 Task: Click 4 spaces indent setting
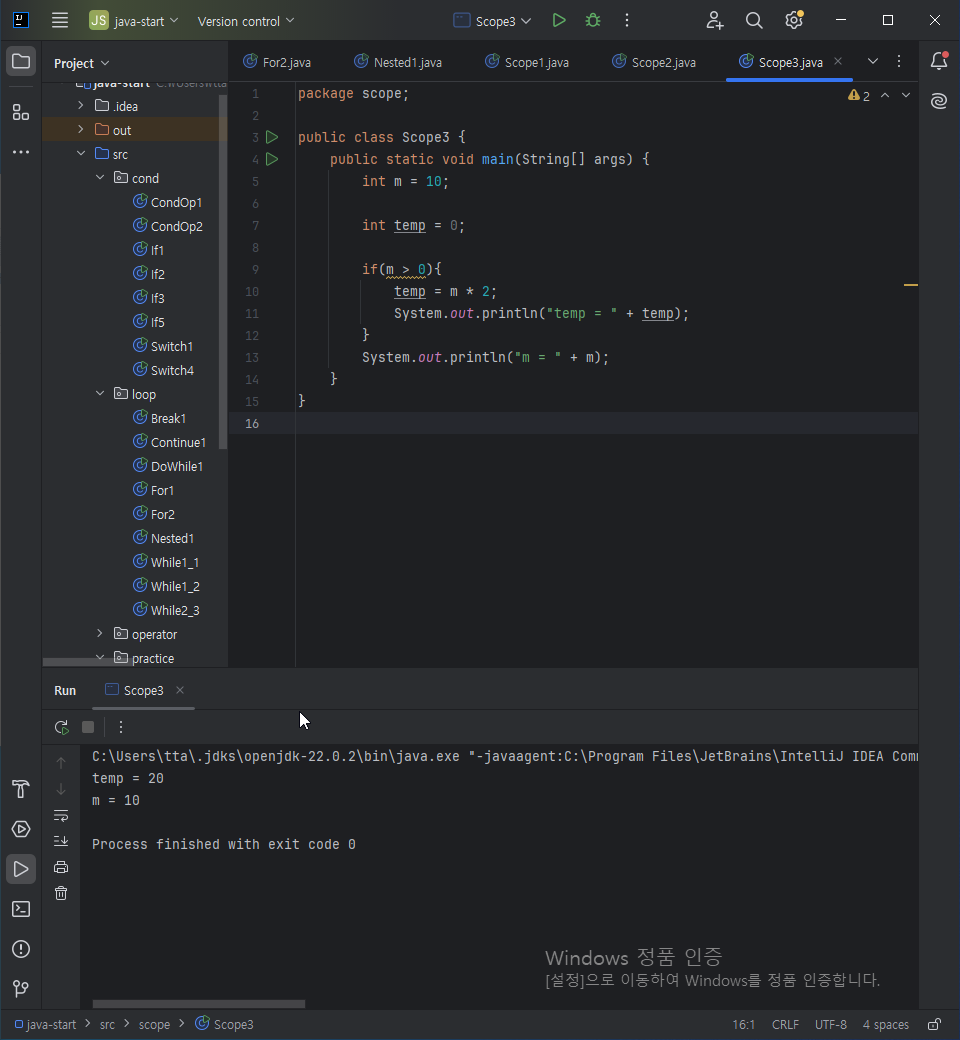(x=886, y=1024)
